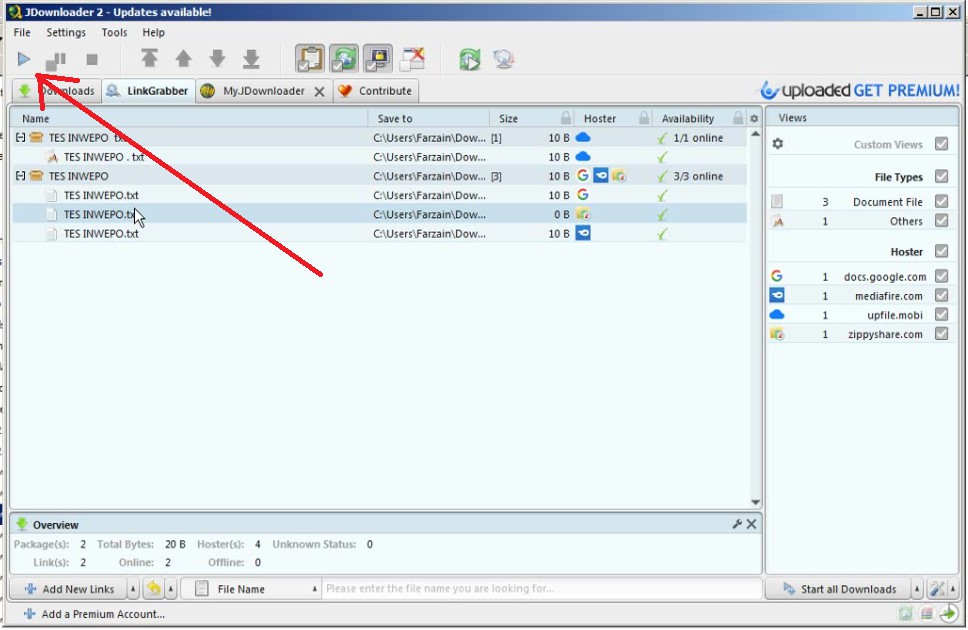The height and width of the screenshot is (630, 968).
Task: Collapse the TES INWEPO package with 3 links
Action: [20, 176]
